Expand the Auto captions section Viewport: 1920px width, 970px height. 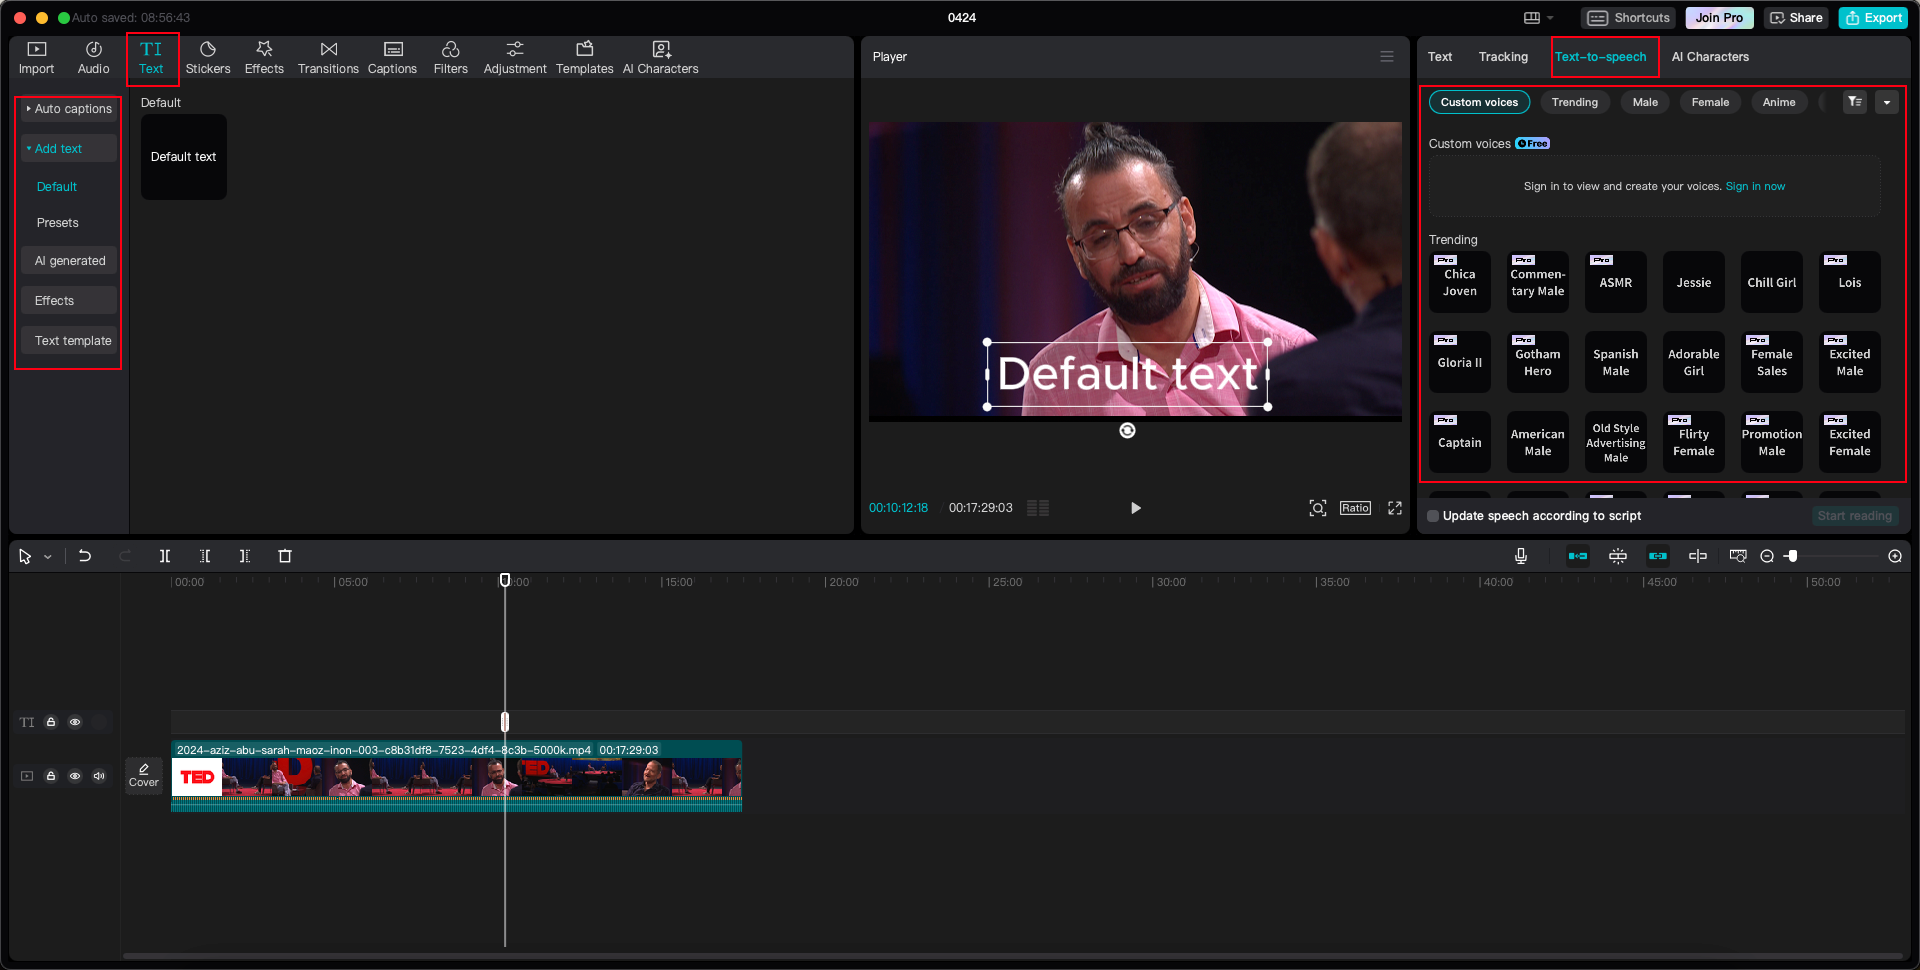(x=69, y=109)
